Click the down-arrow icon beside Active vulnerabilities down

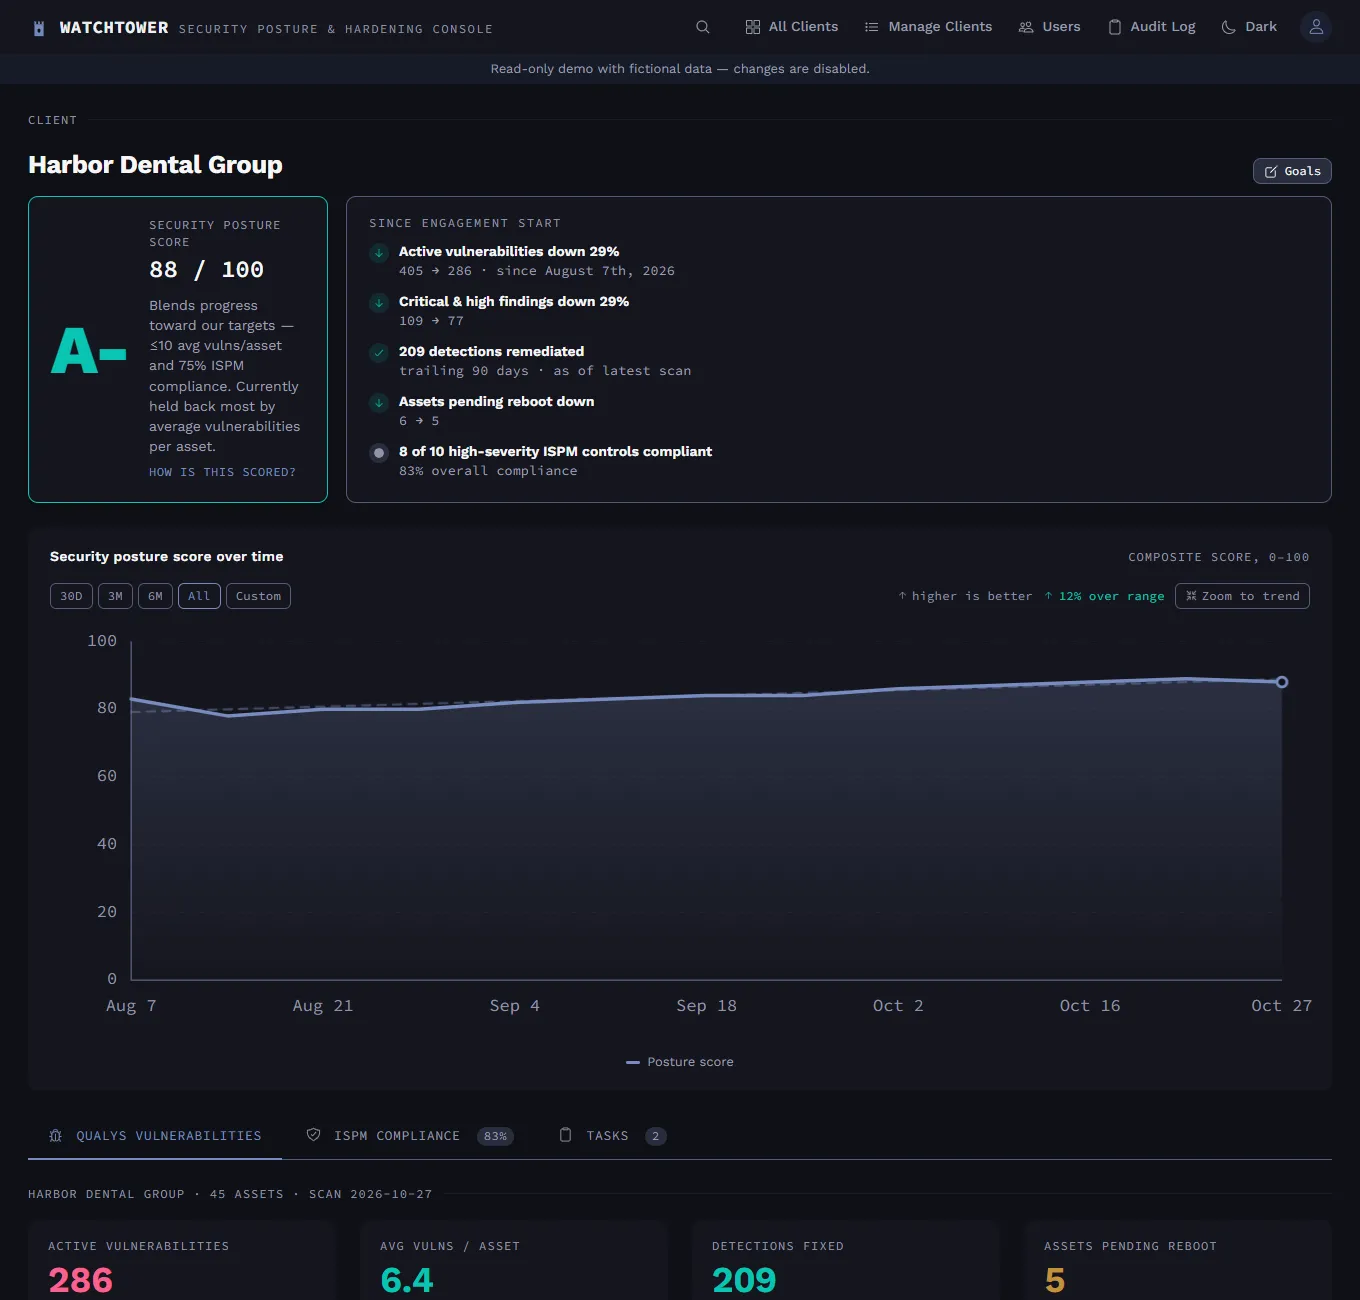point(379,253)
